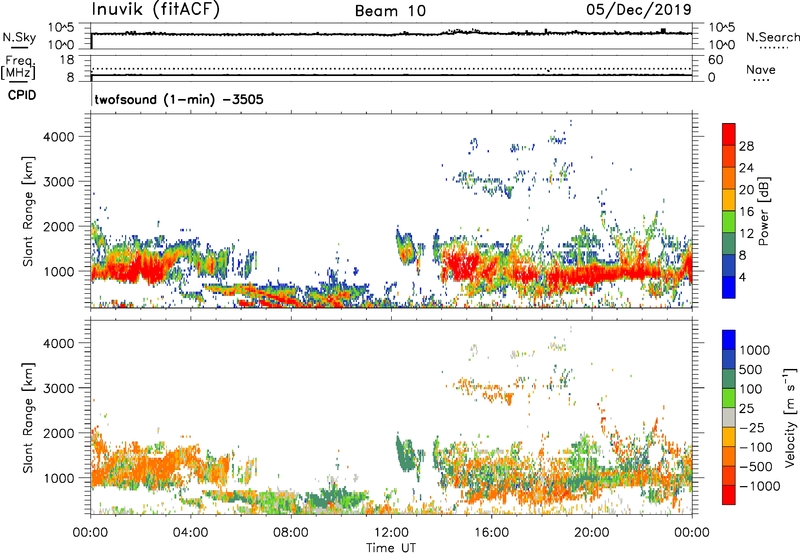This screenshot has height=554, width=800.
Task: Click the date label '05/Dec/2019'
Action: [639, 10]
